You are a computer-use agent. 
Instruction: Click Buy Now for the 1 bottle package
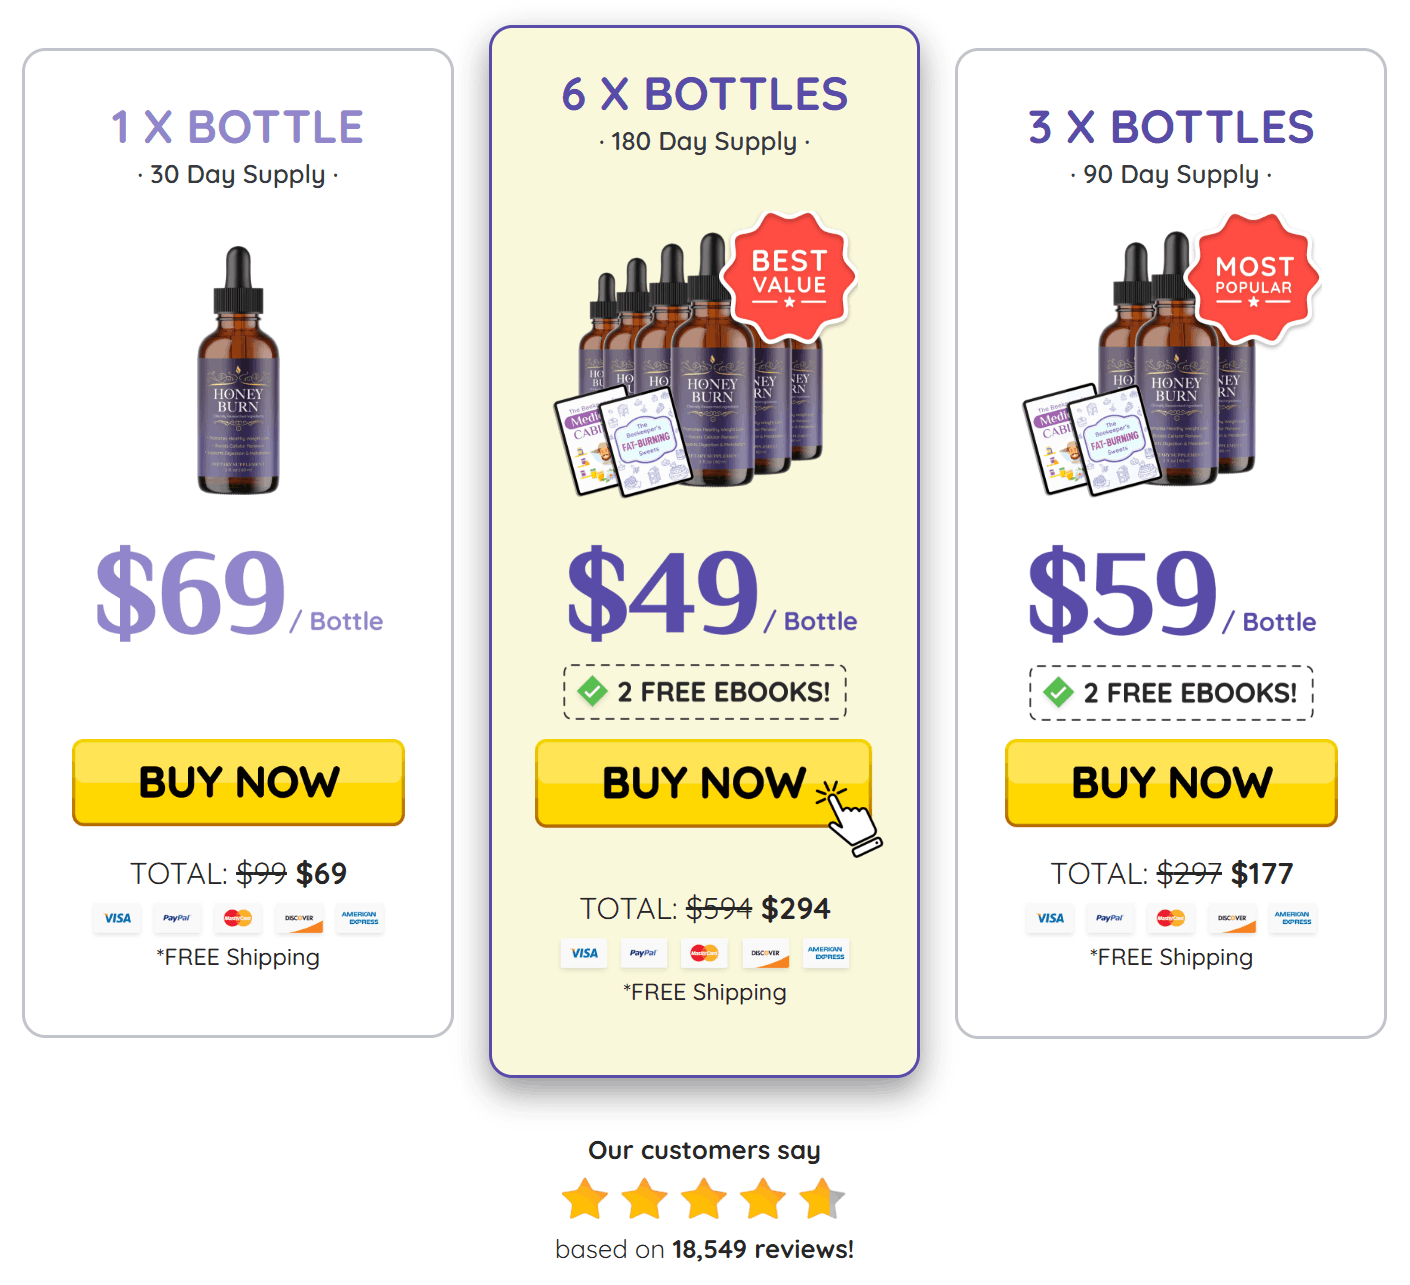pos(238,782)
